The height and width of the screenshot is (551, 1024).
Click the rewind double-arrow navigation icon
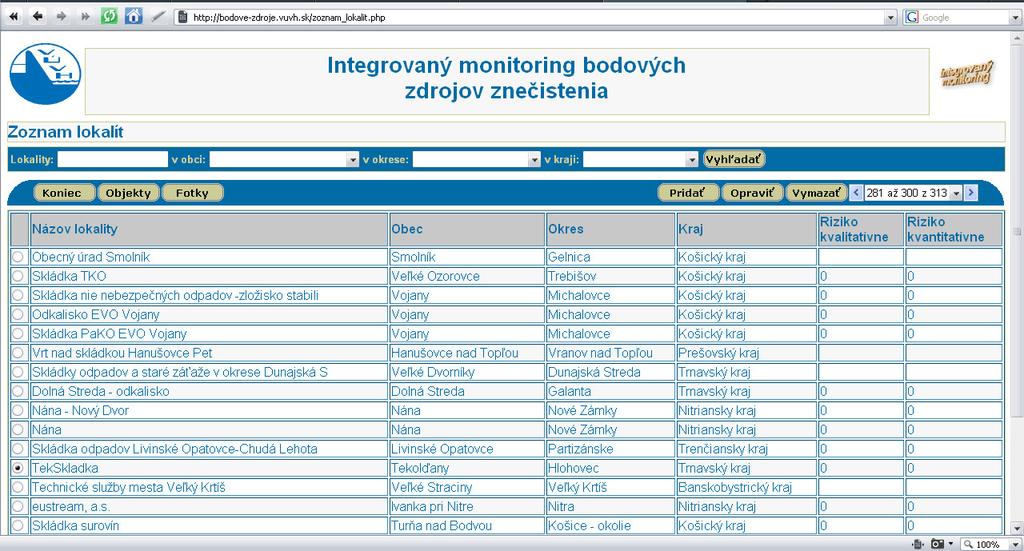pyautogui.click(x=13, y=17)
